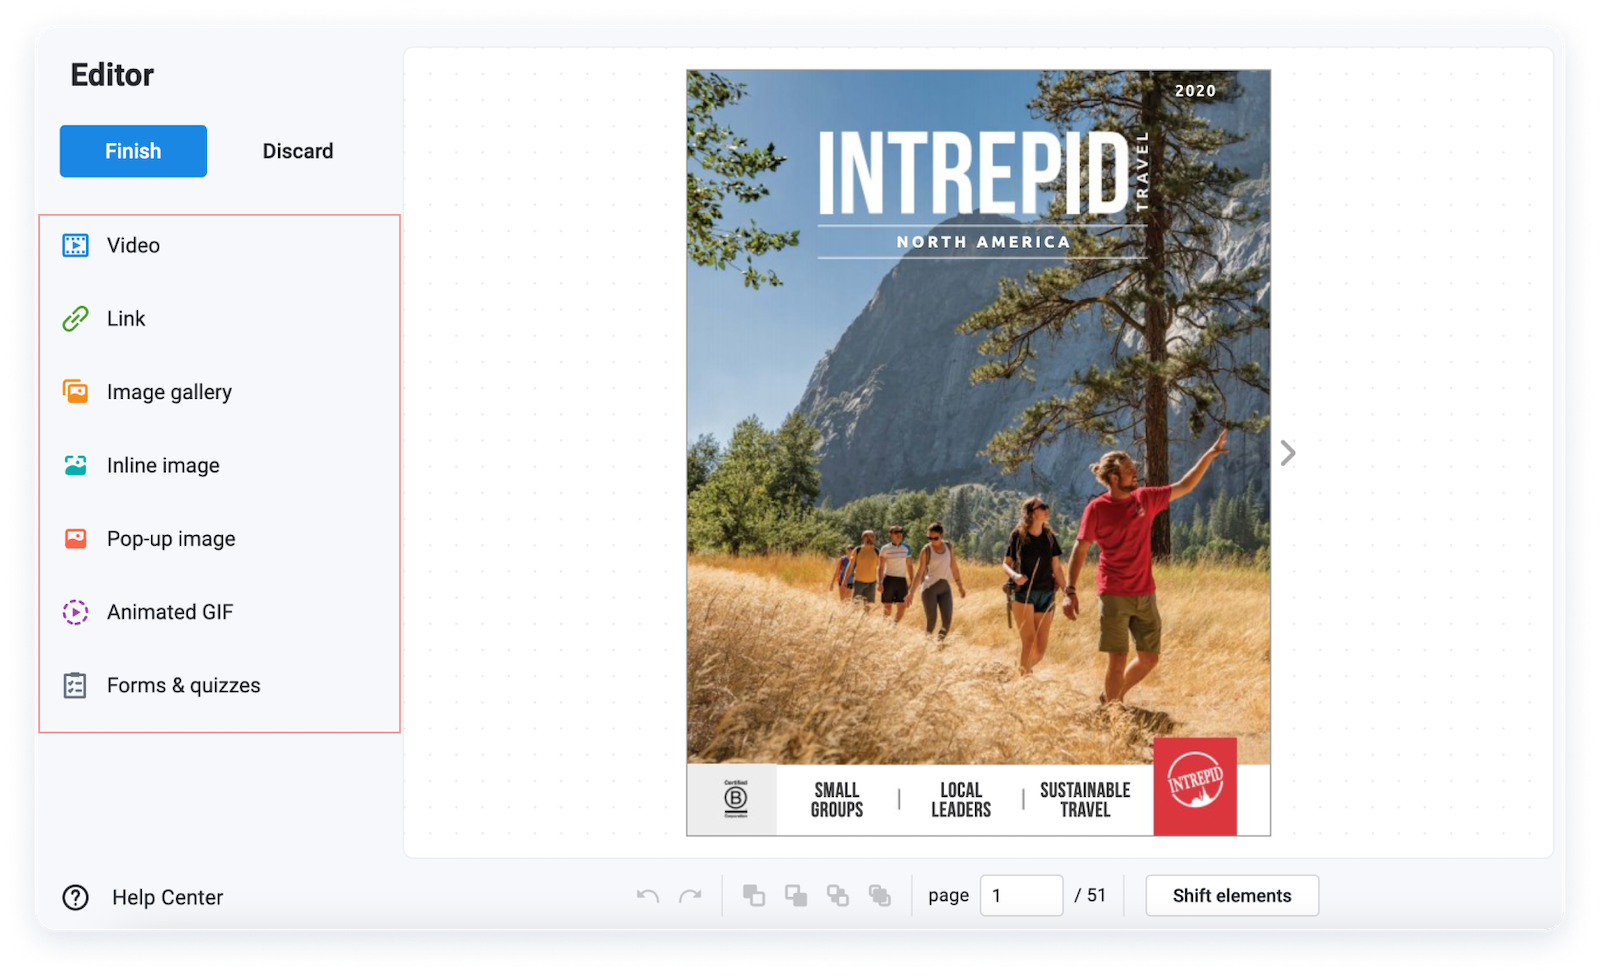Open the Shift elements option
The width and height of the screenshot is (1600, 977).
1232,896
